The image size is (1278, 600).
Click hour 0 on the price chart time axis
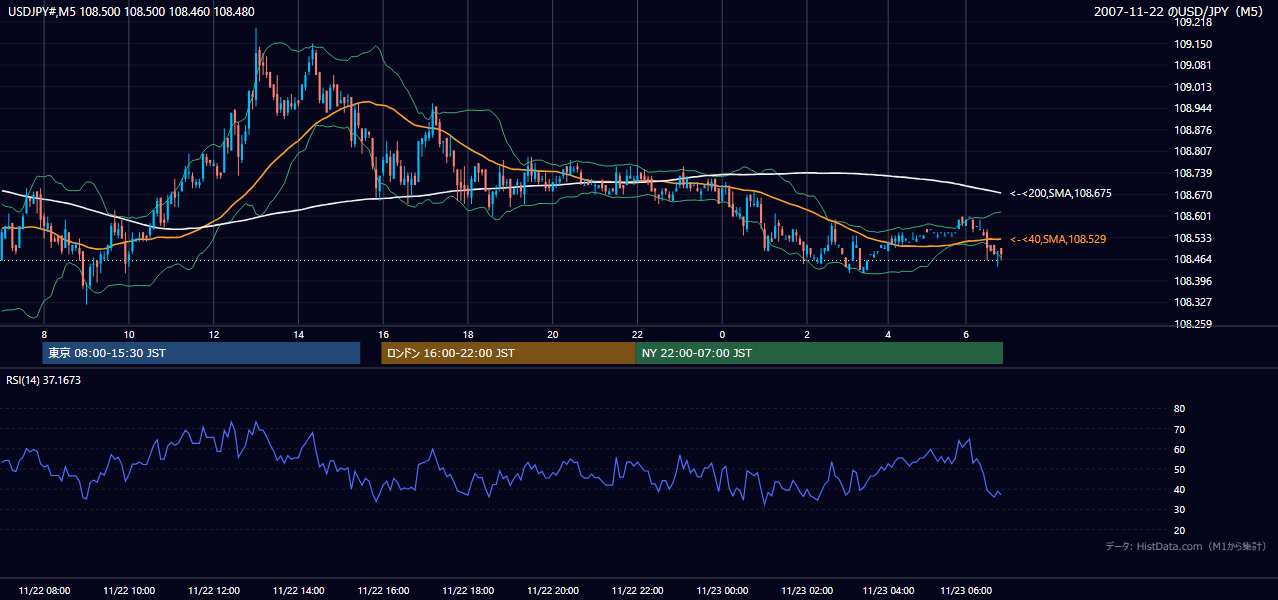(x=722, y=333)
